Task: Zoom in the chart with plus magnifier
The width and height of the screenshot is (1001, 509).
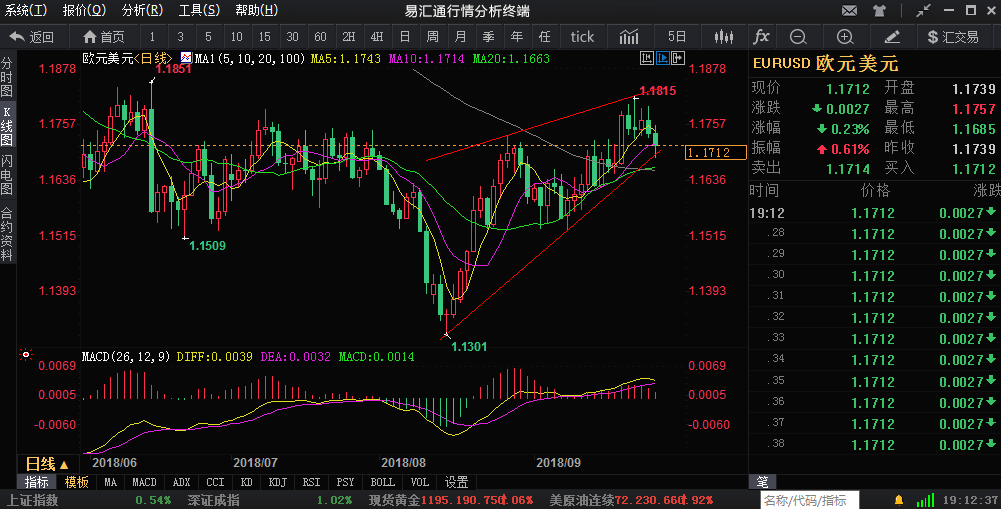Action: [845, 37]
